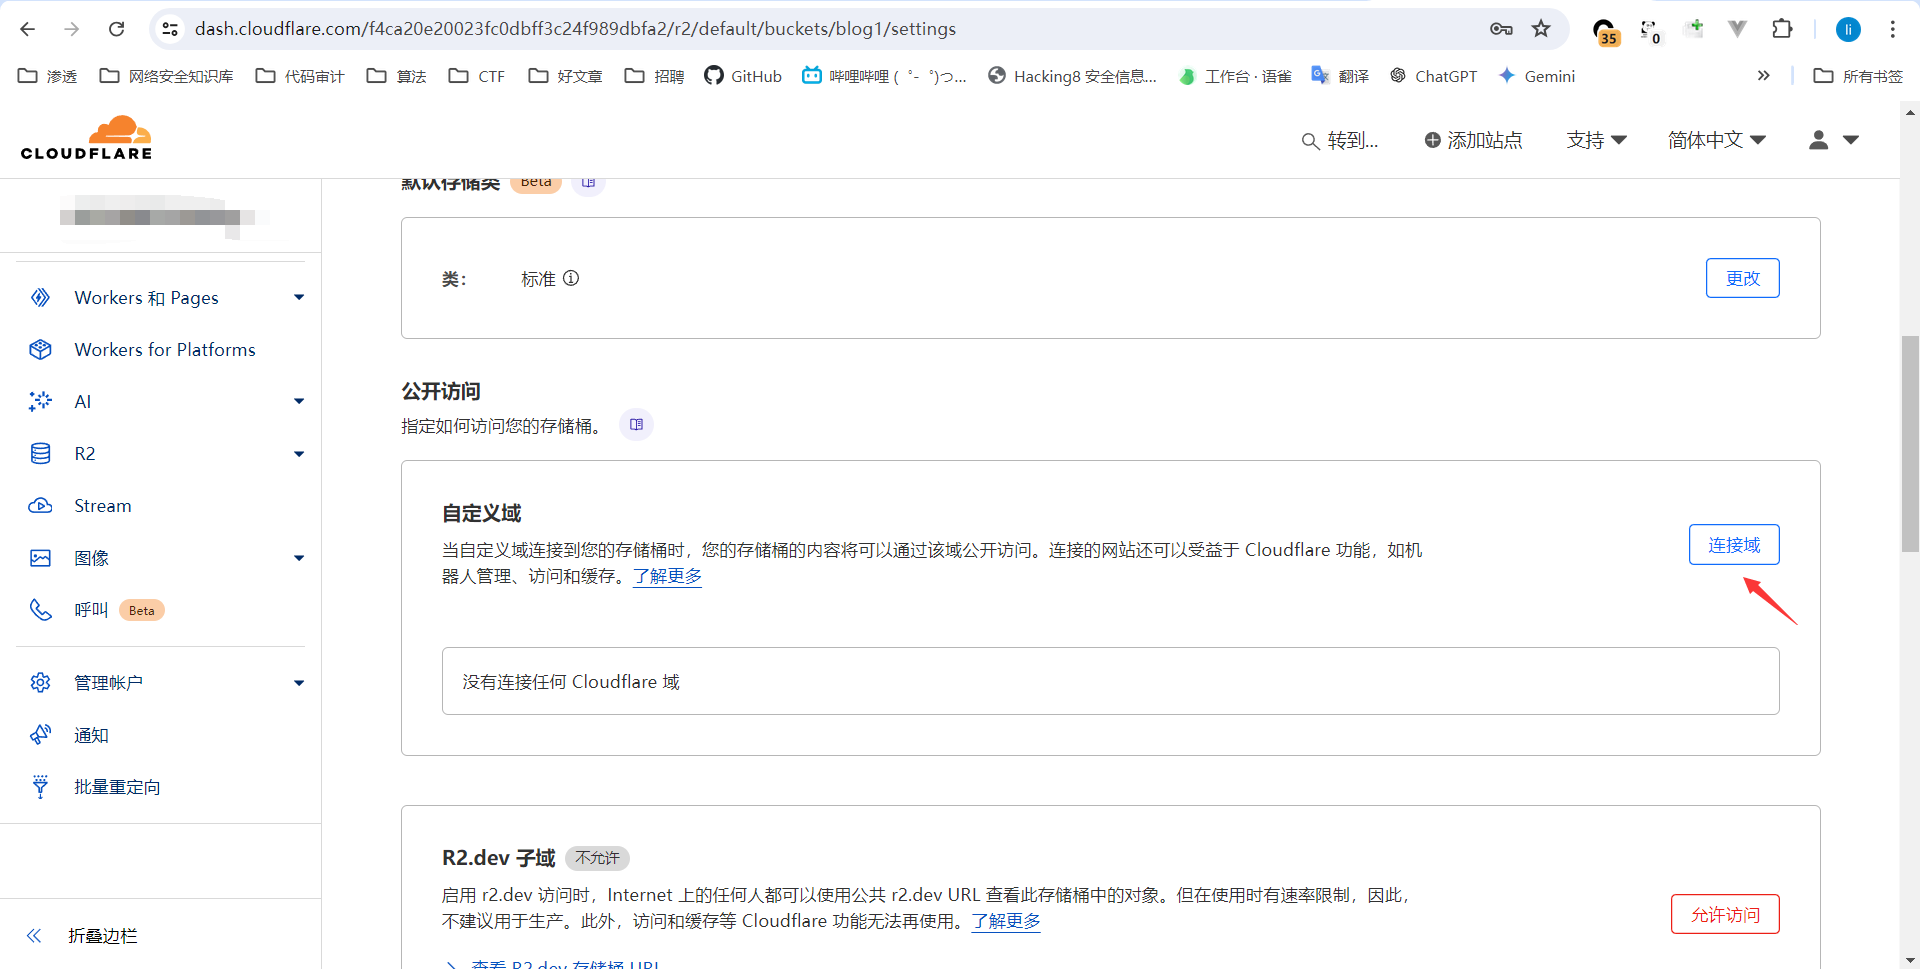
Task: Click the 允许访问 button
Action: point(1725,914)
